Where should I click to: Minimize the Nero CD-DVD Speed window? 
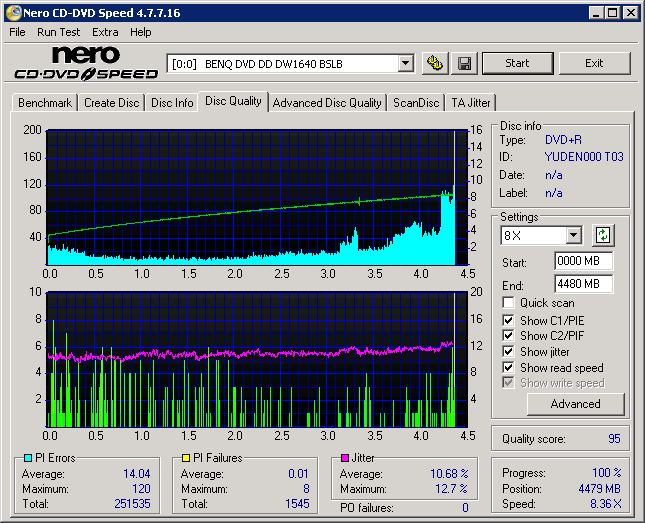point(594,13)
